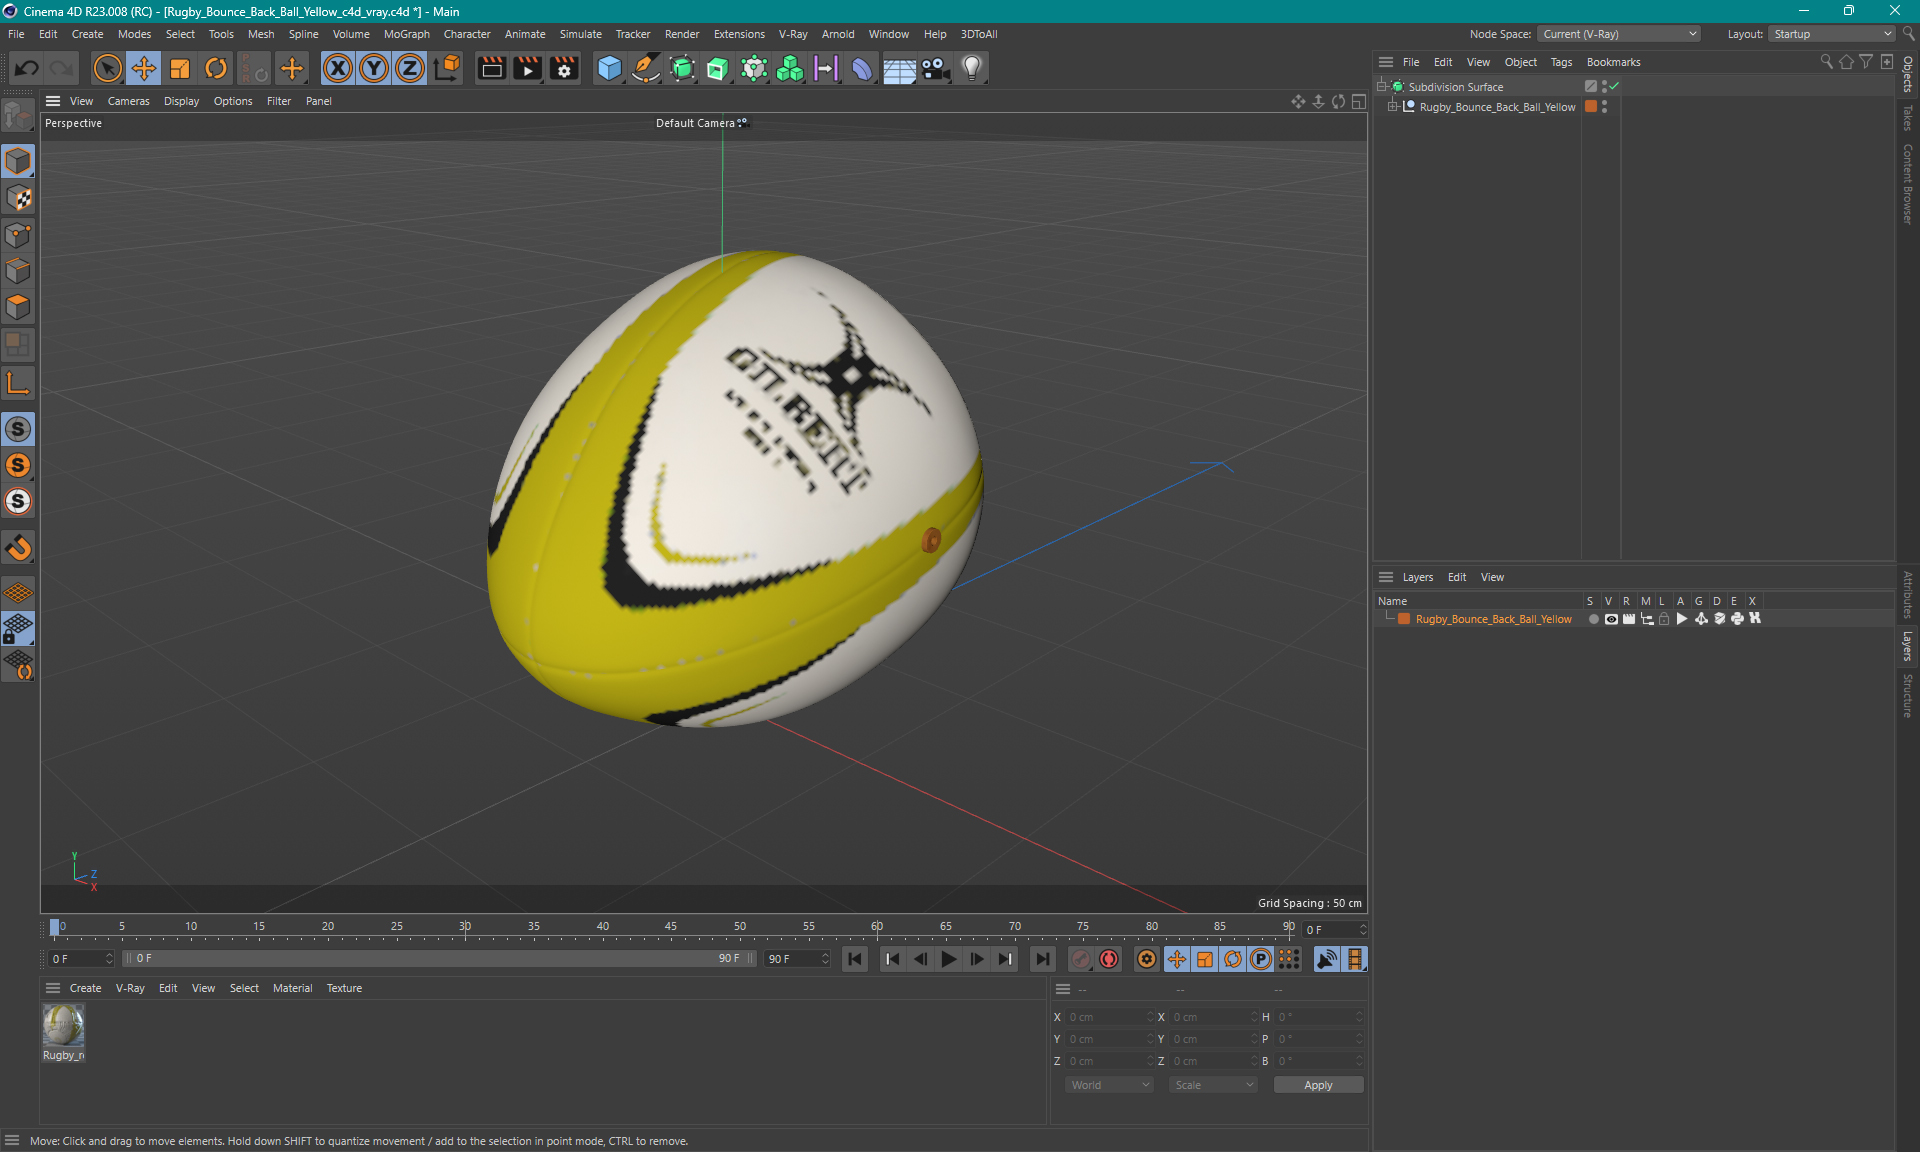Click the Undo arrow icon
Screen dimensions: 1920x1152
point(27,68)
